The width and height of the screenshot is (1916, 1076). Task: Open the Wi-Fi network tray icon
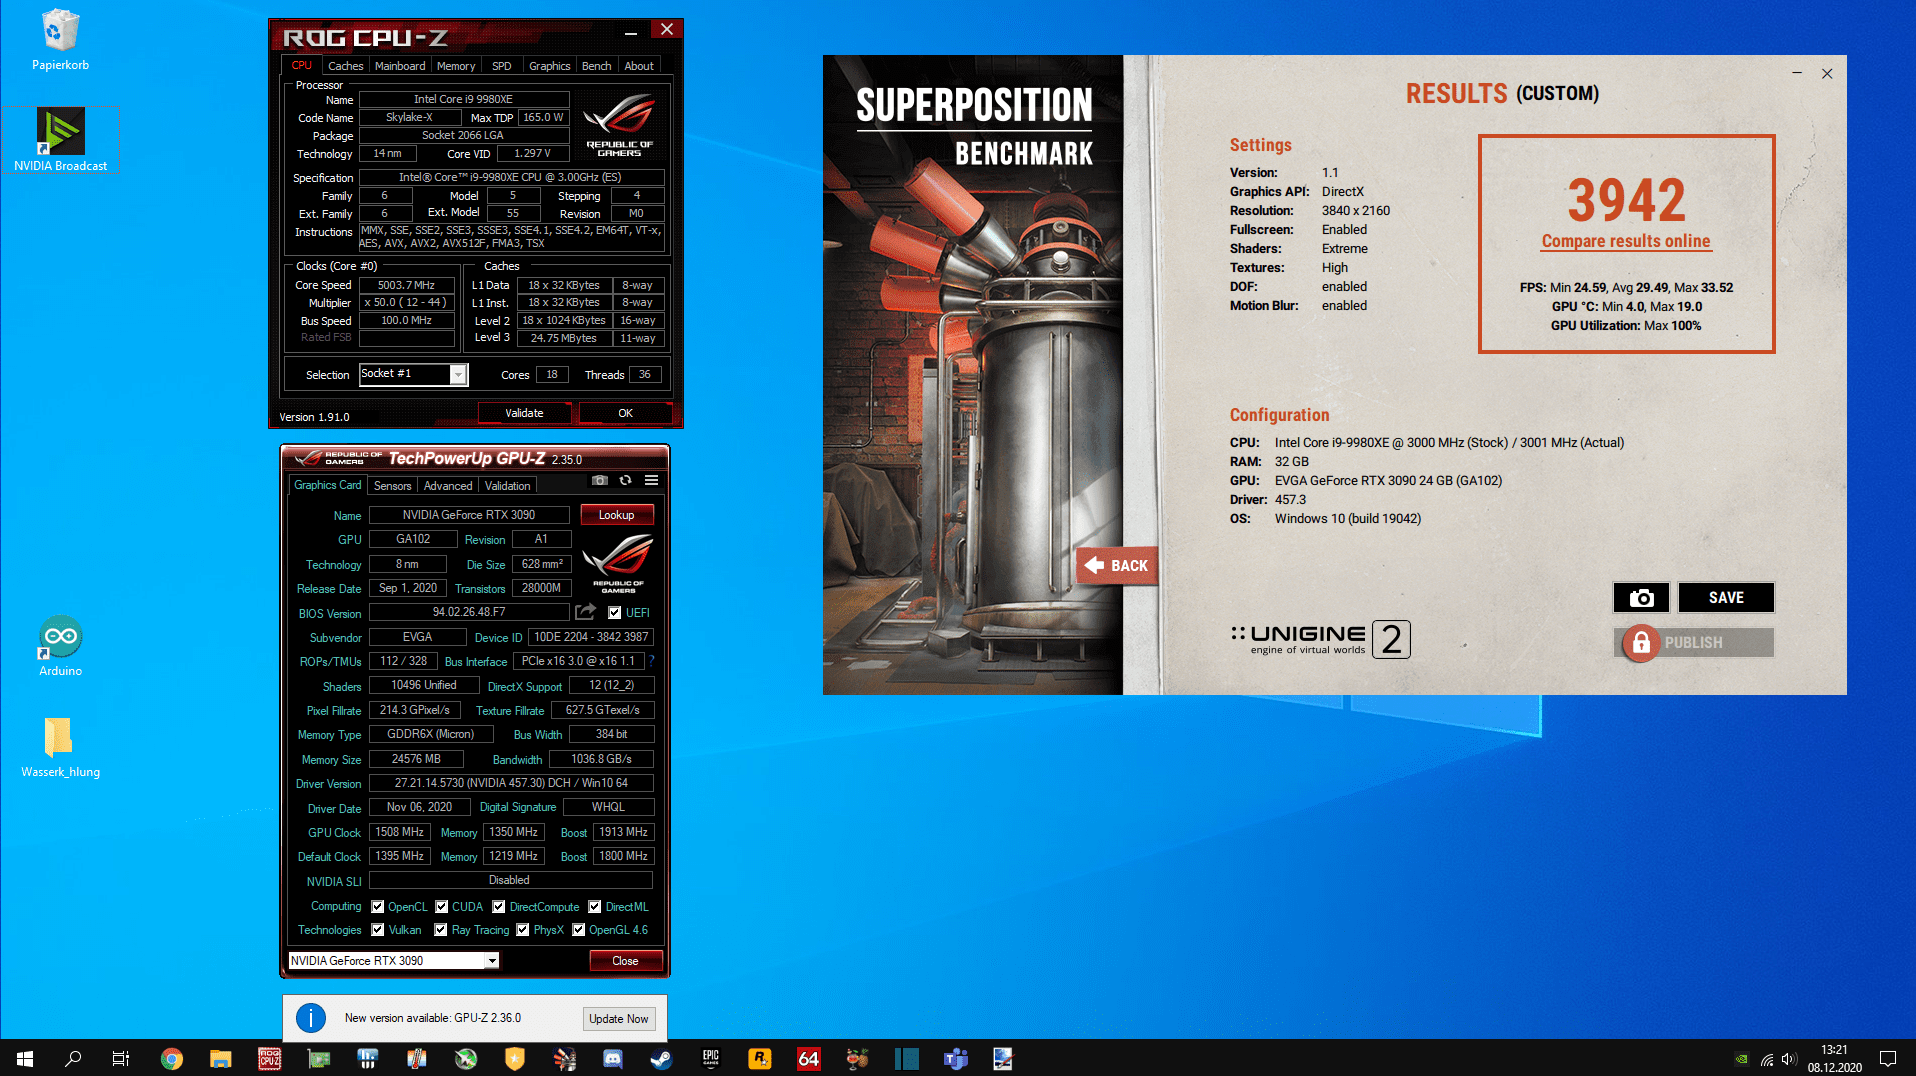(1767, 1059)
